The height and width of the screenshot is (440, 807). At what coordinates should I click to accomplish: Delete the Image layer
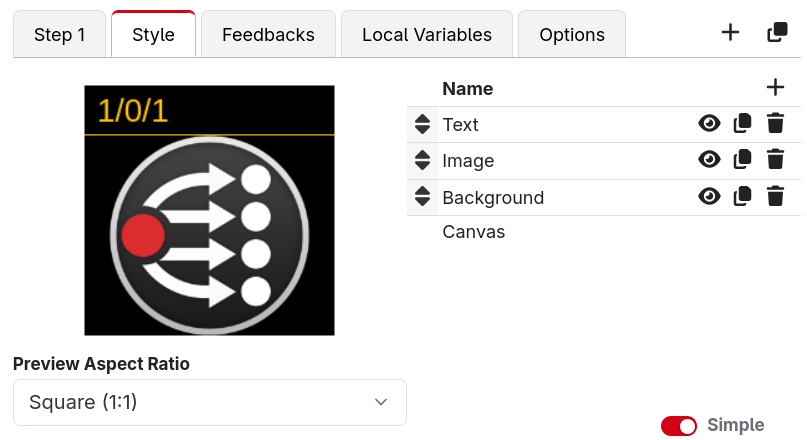coord(775,160)
